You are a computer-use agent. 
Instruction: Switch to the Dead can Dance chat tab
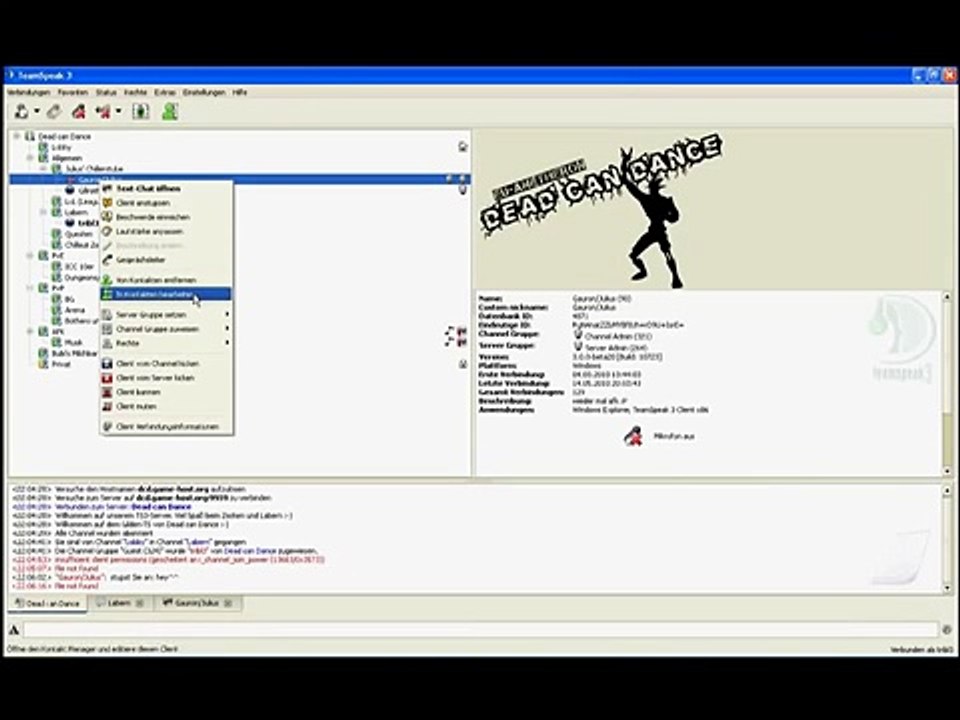pyautogui.click(x=48, y=604)
